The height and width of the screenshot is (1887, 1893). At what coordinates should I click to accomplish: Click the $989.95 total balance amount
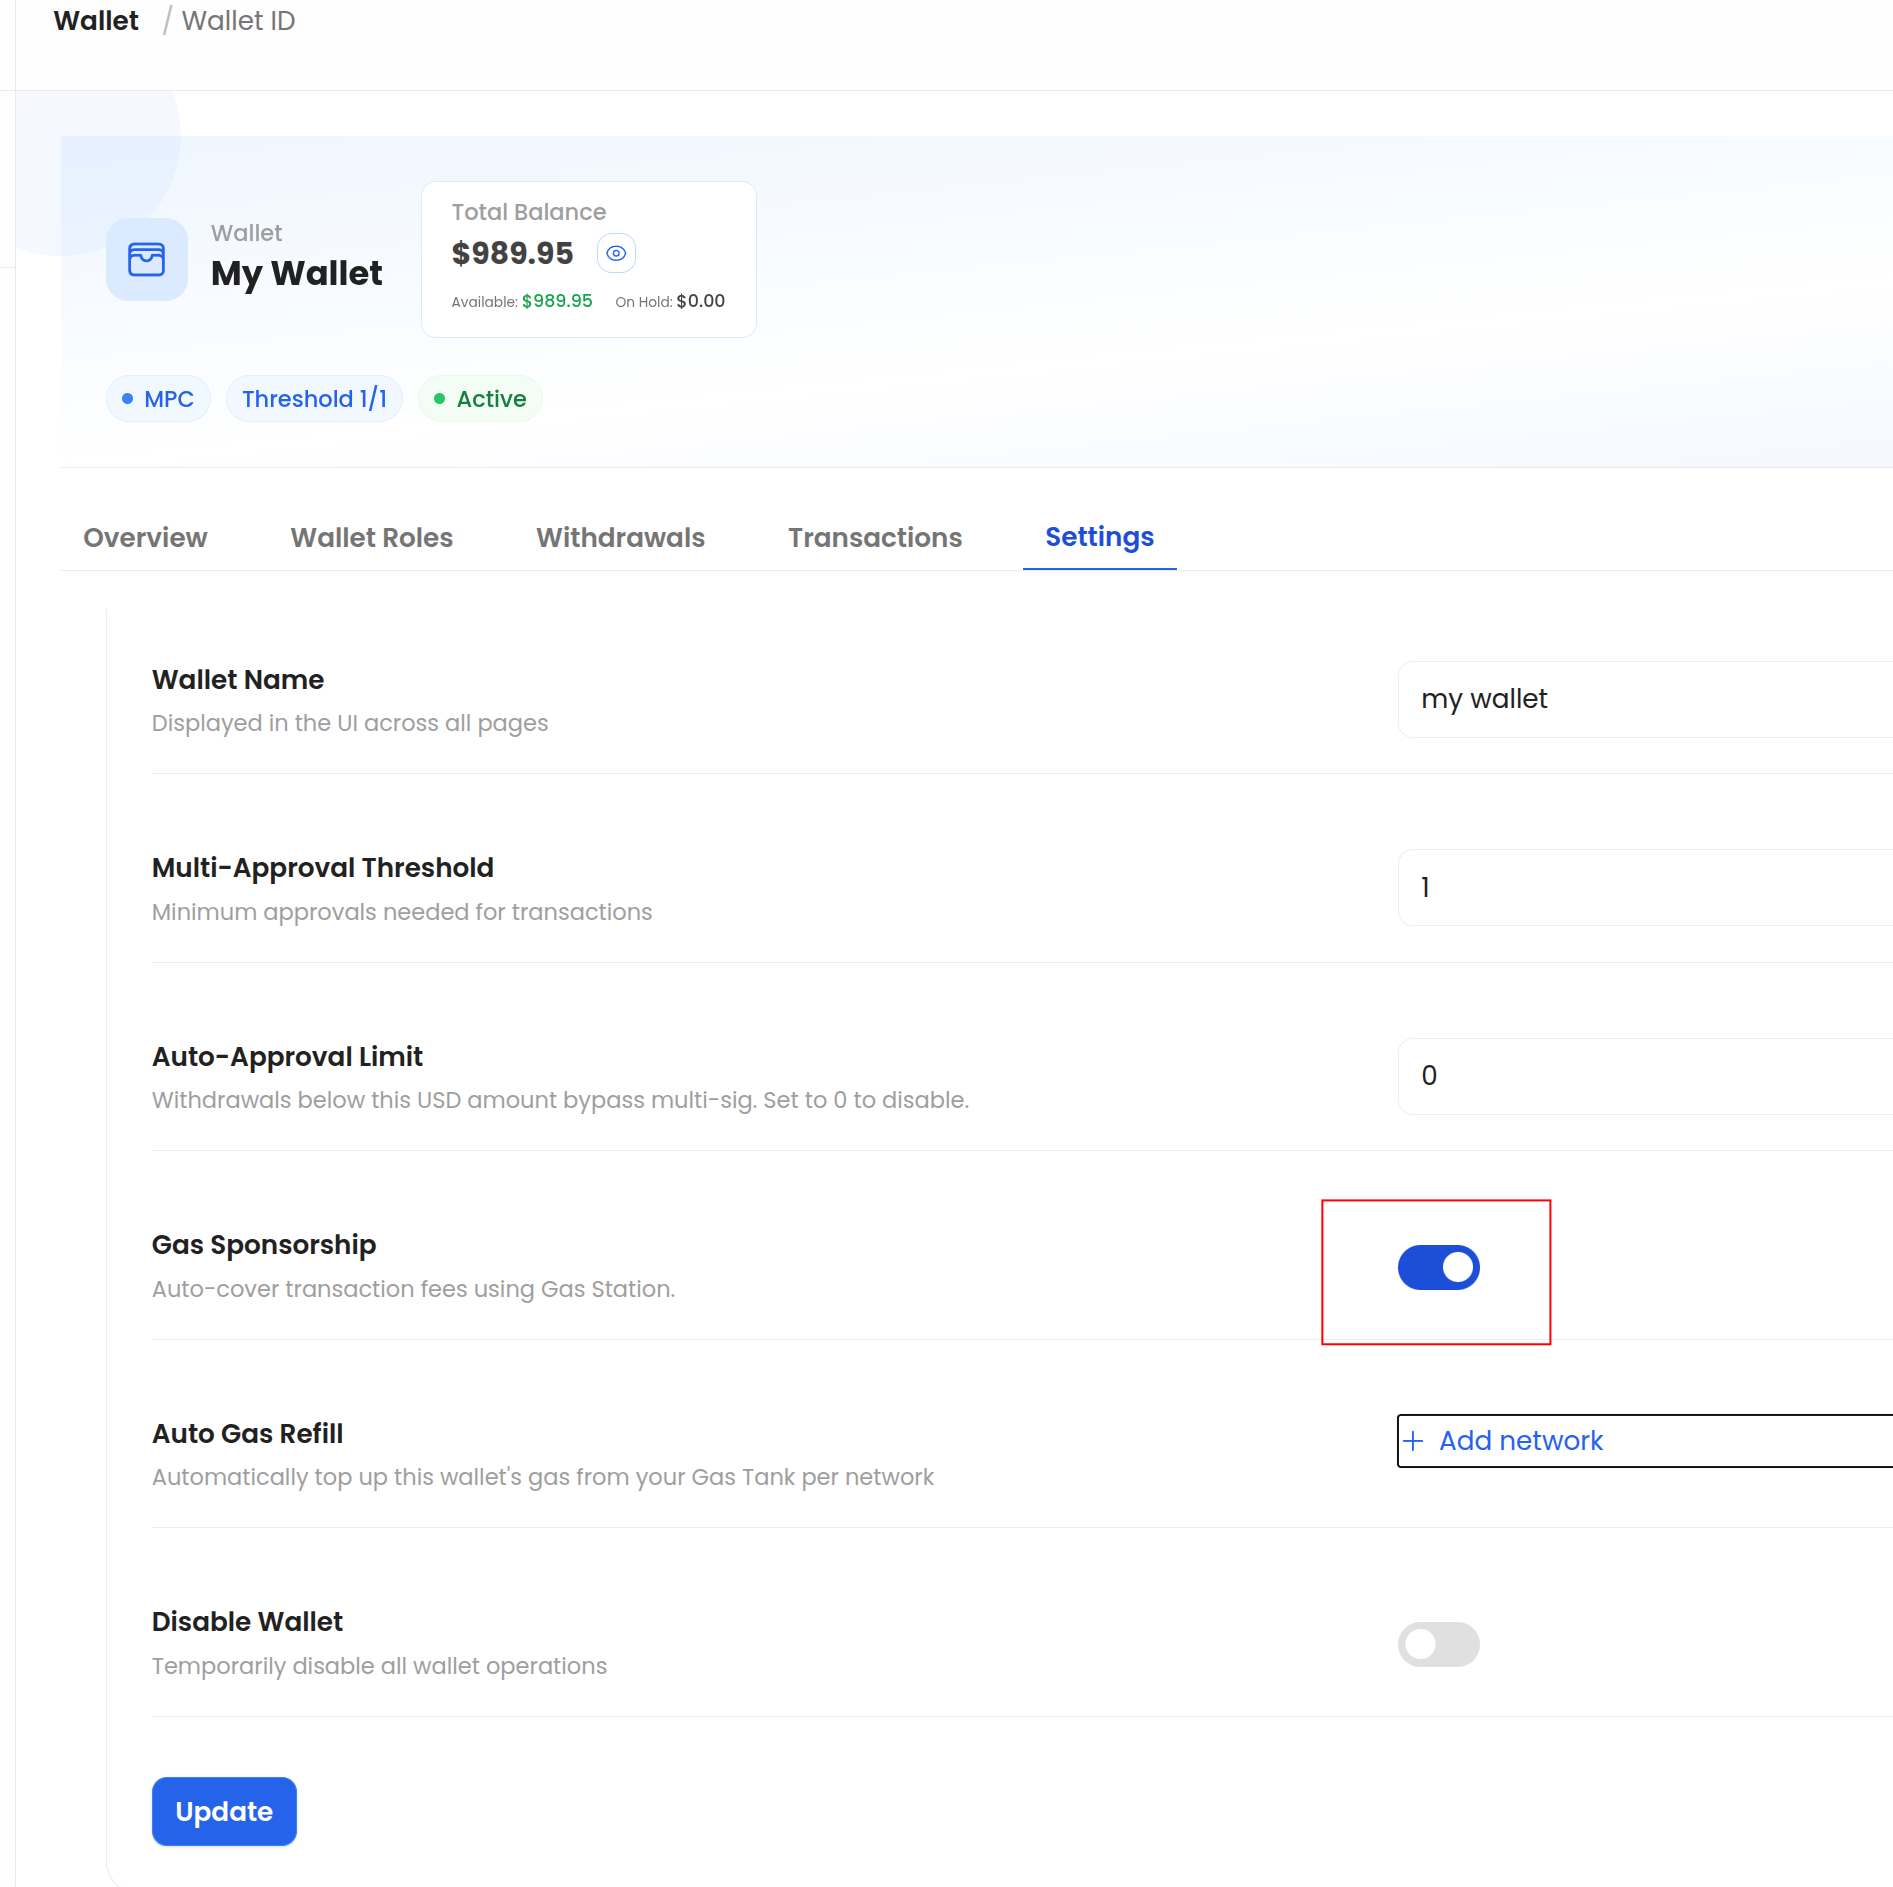pyautogui.click(x=512, y=253)
